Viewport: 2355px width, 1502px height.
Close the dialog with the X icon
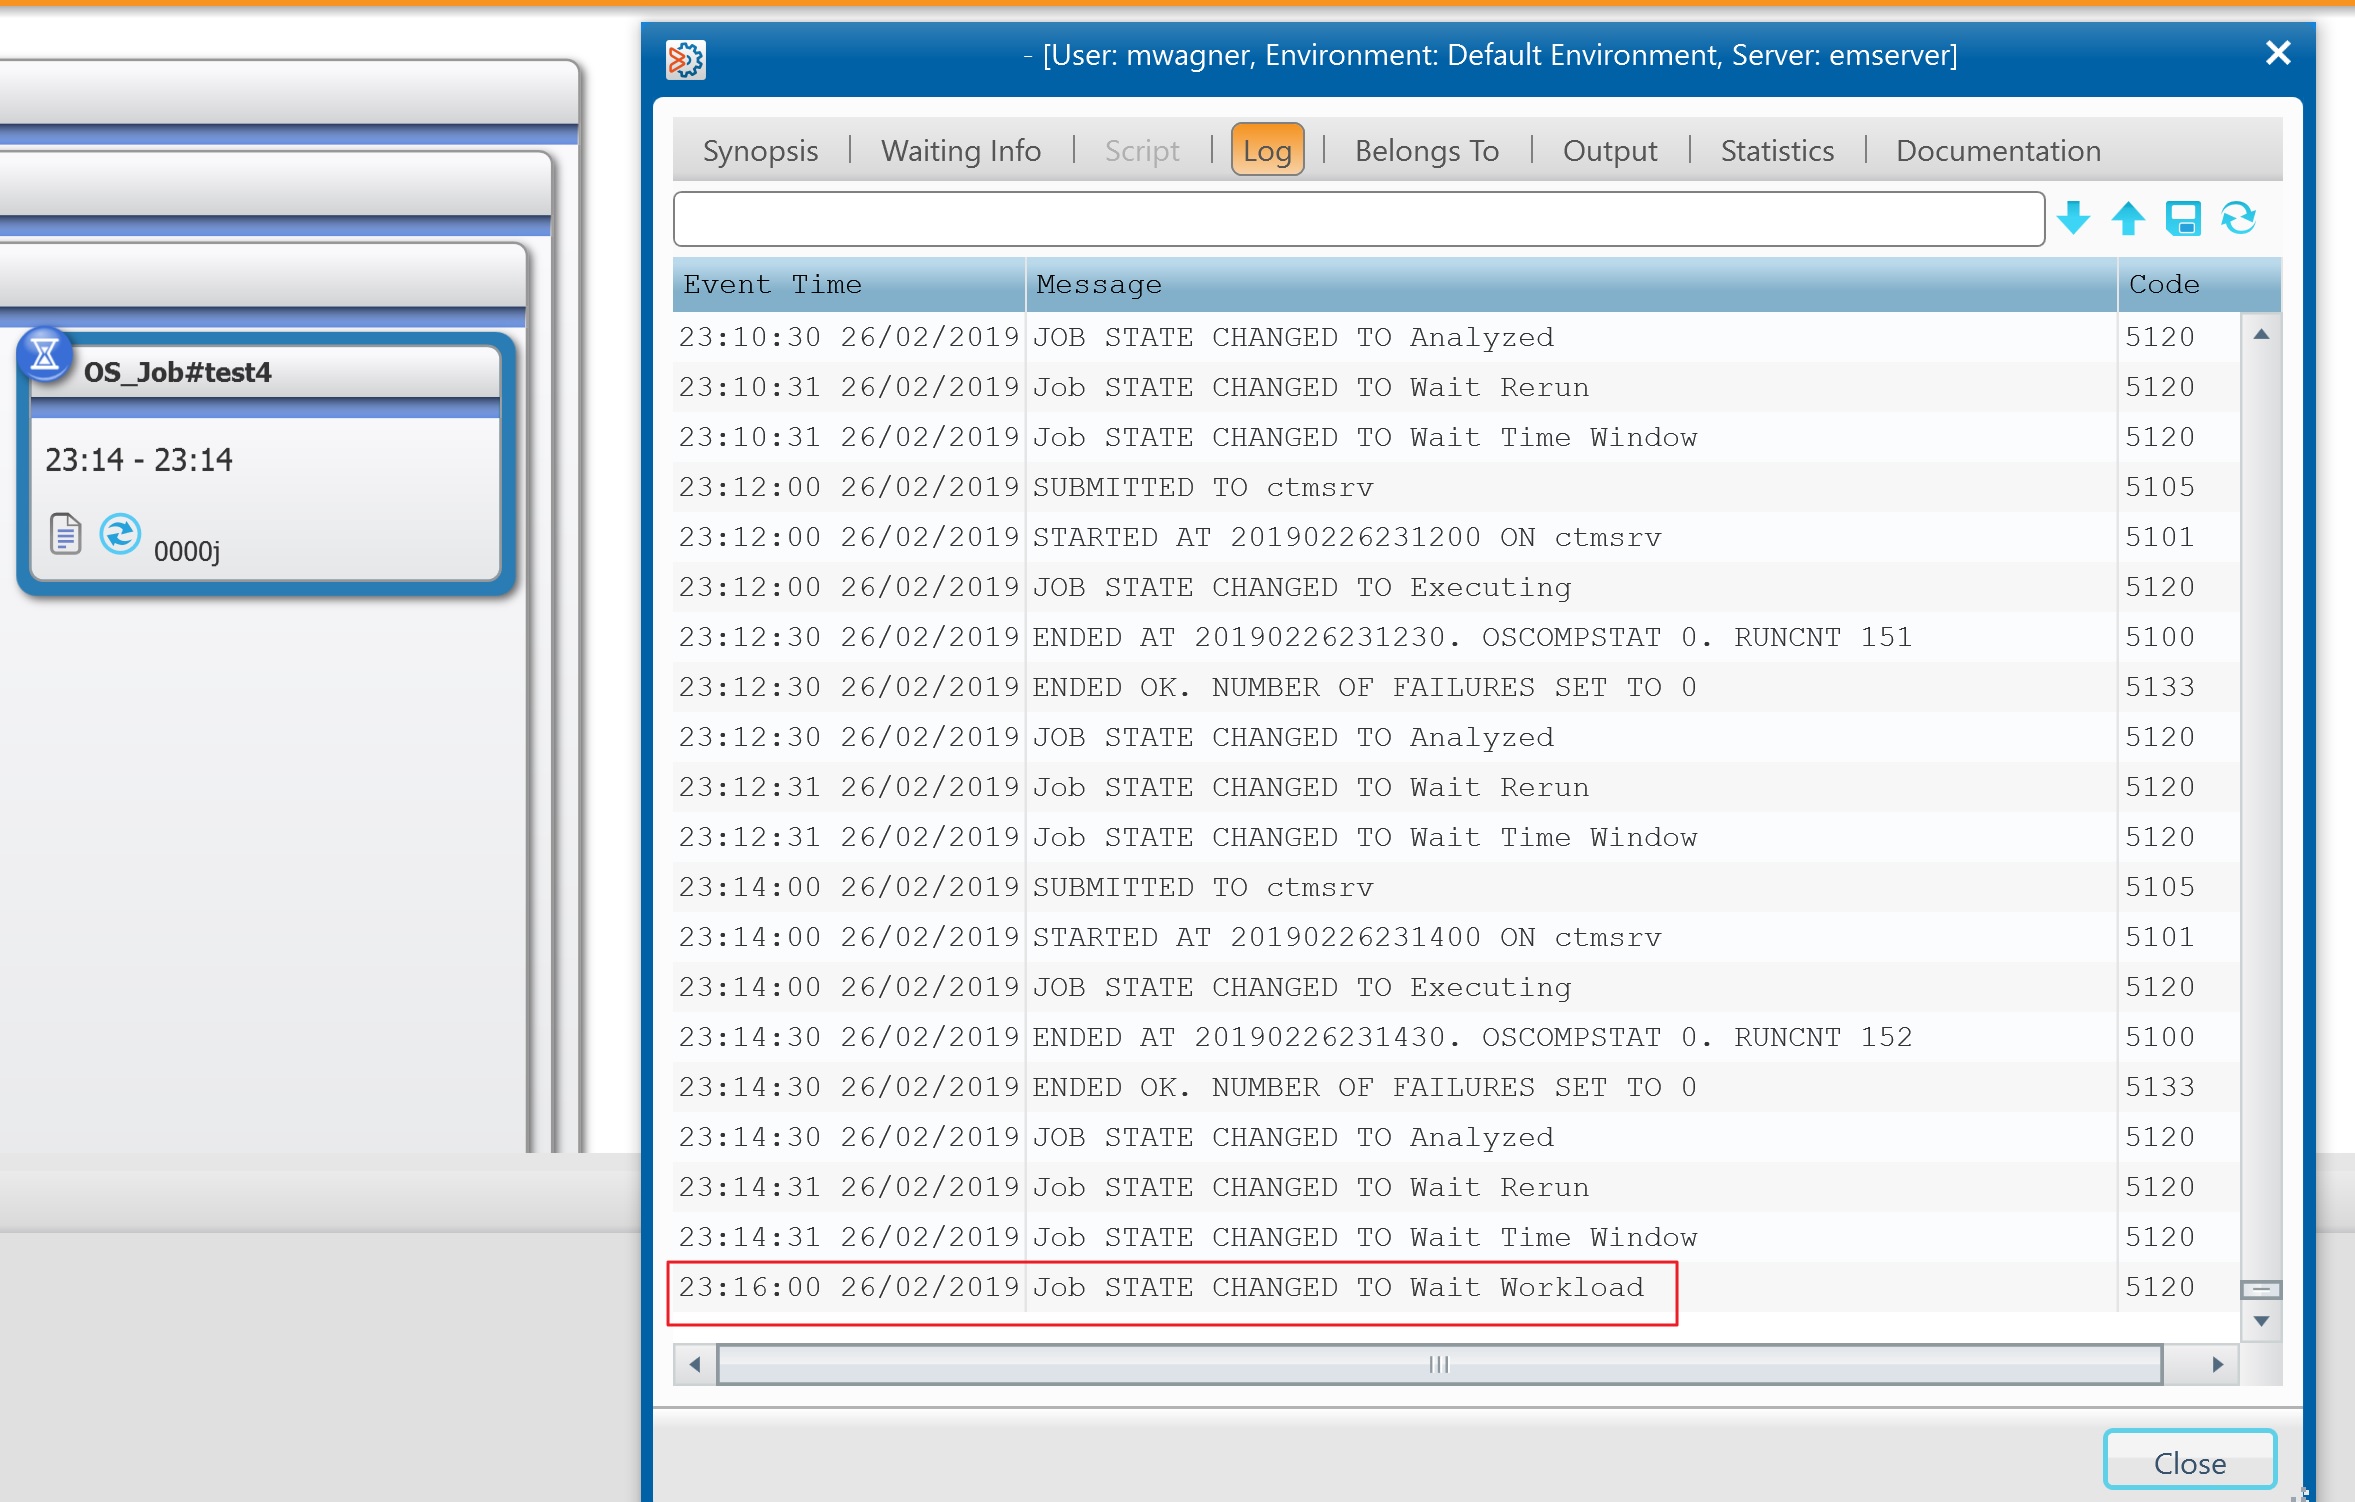(2278, 53)
